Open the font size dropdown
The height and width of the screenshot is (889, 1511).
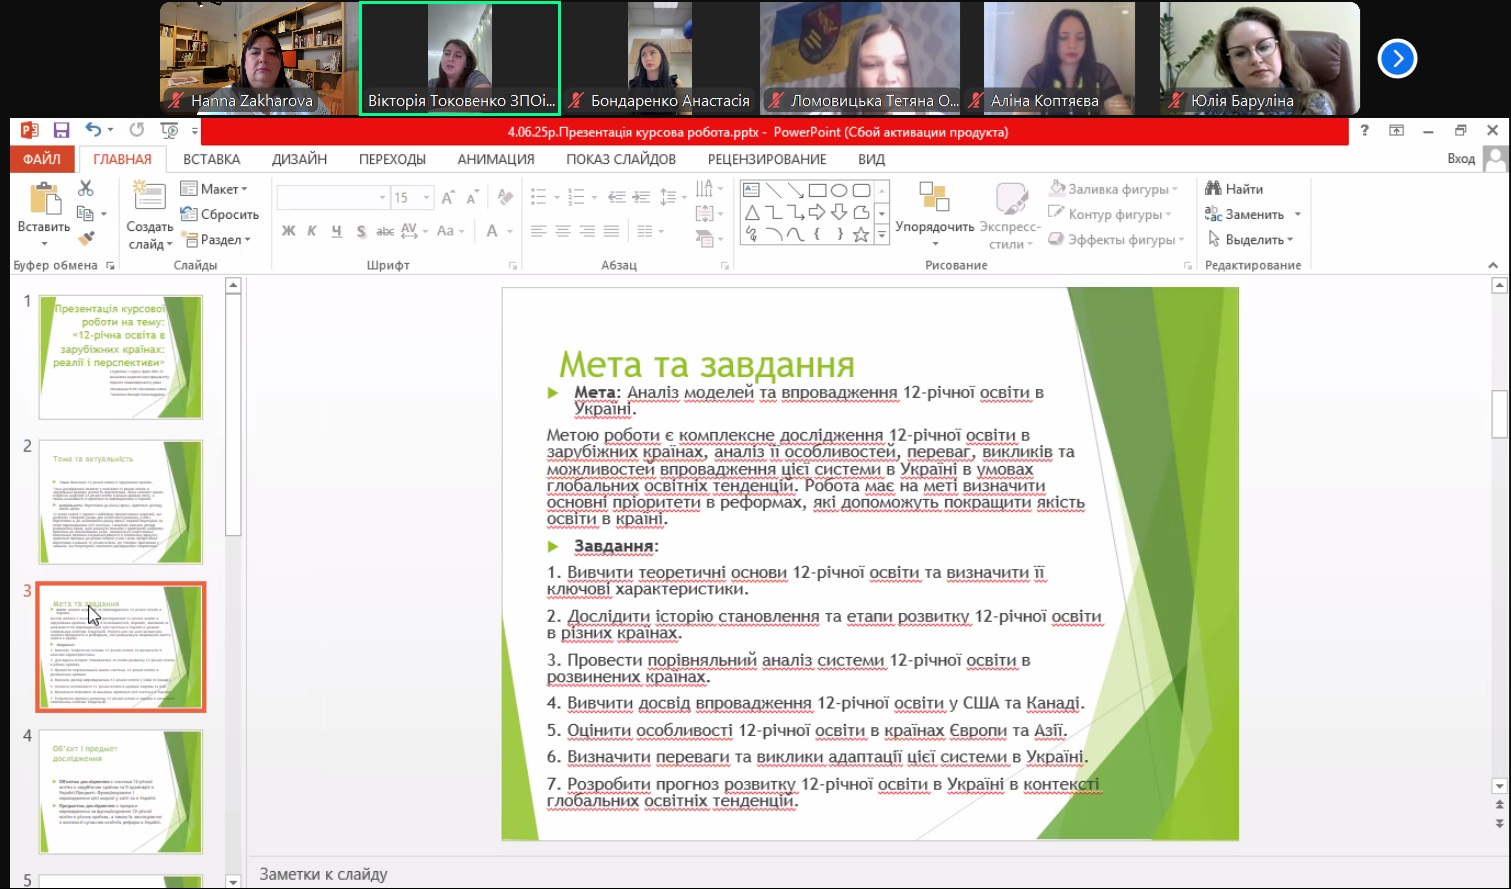(426, 197)
